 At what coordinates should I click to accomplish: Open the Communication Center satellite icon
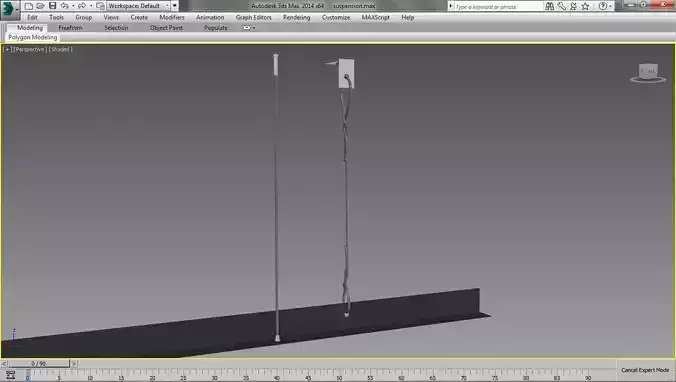(573, 6)
